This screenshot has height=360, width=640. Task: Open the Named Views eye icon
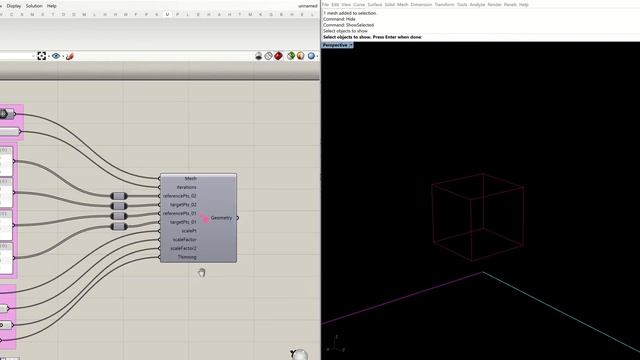[x=56, y=56]
